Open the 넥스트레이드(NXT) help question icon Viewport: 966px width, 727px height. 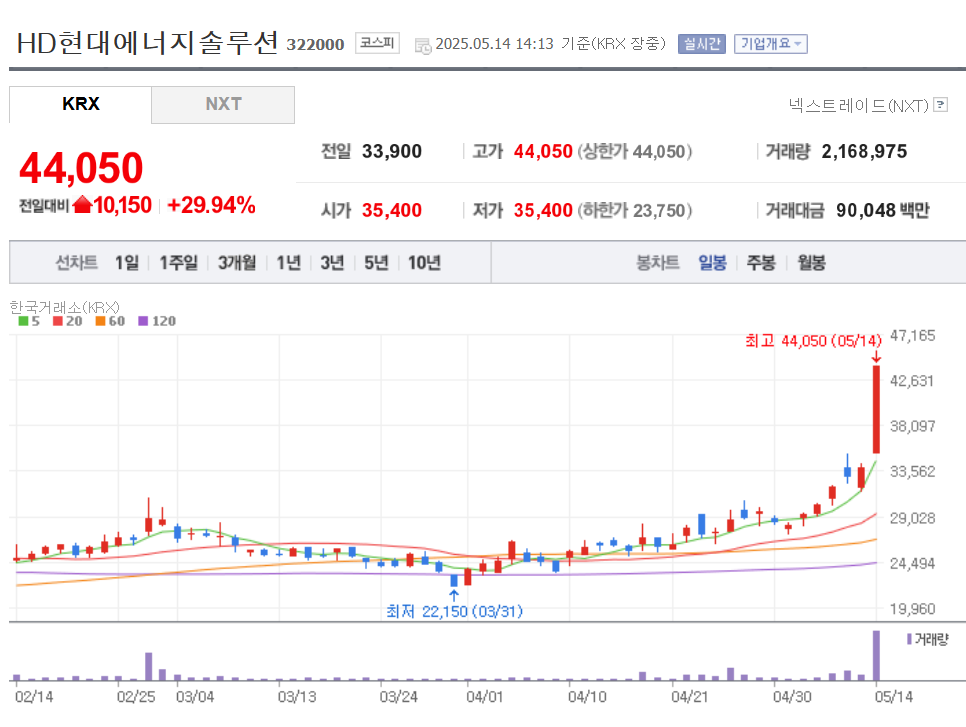click(941, 104)
